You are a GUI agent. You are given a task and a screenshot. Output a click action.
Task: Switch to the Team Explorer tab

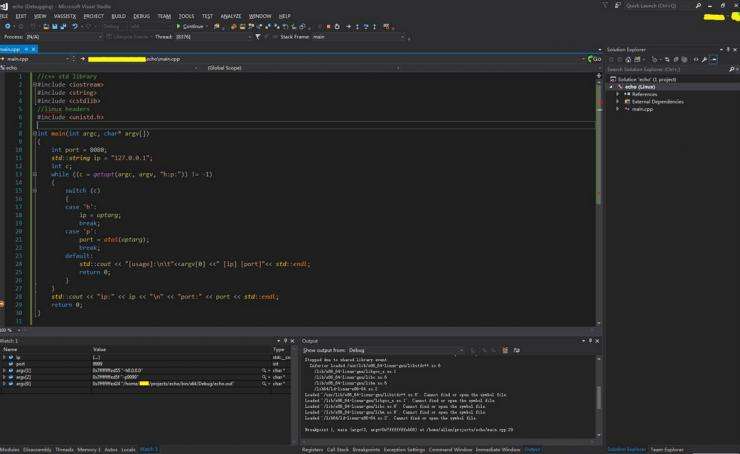click(x=666, y=449)
